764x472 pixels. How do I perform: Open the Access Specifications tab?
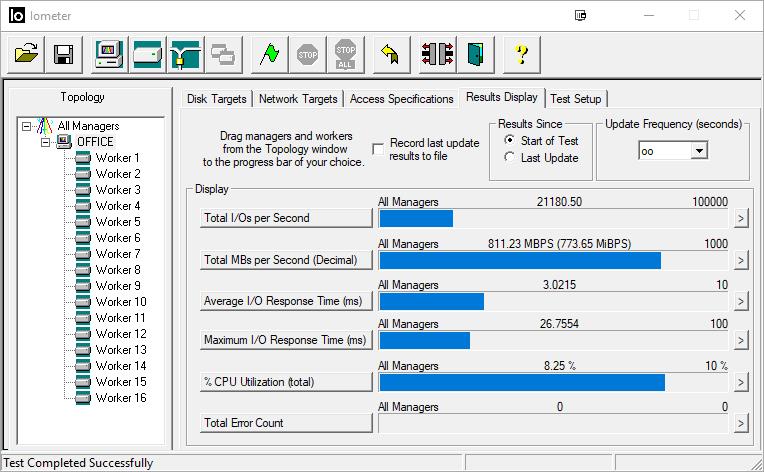point(401,99)
